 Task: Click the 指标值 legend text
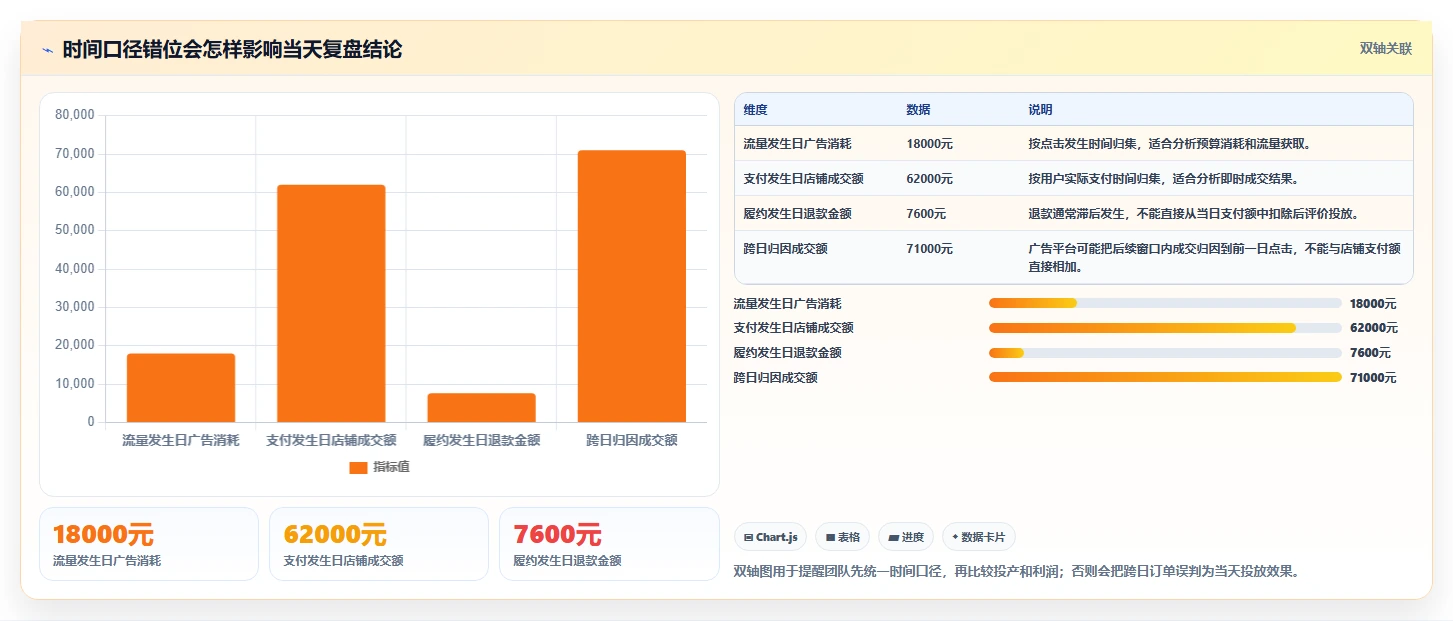[x=391, y=467]
